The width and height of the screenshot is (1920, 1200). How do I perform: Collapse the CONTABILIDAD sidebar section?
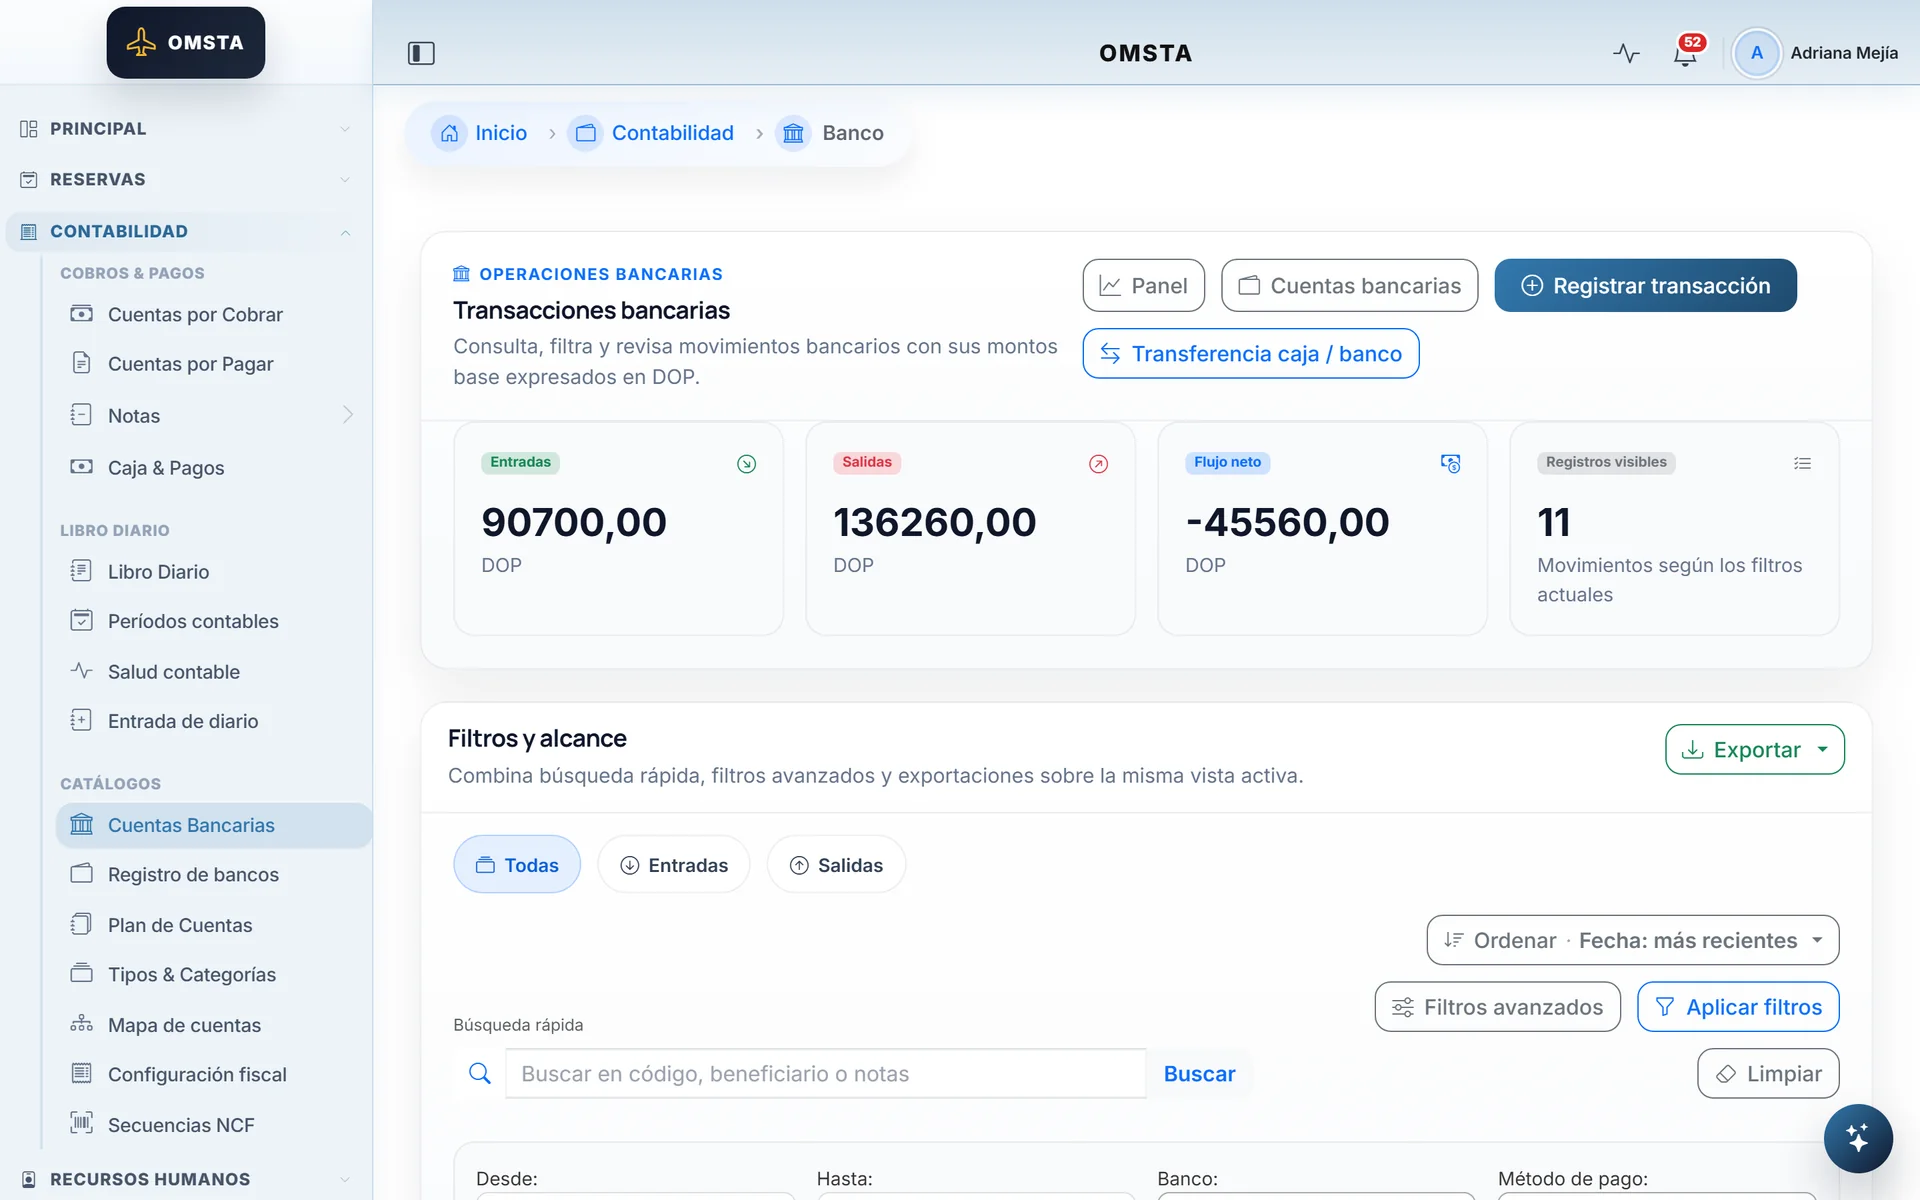(x=186, y=232)
